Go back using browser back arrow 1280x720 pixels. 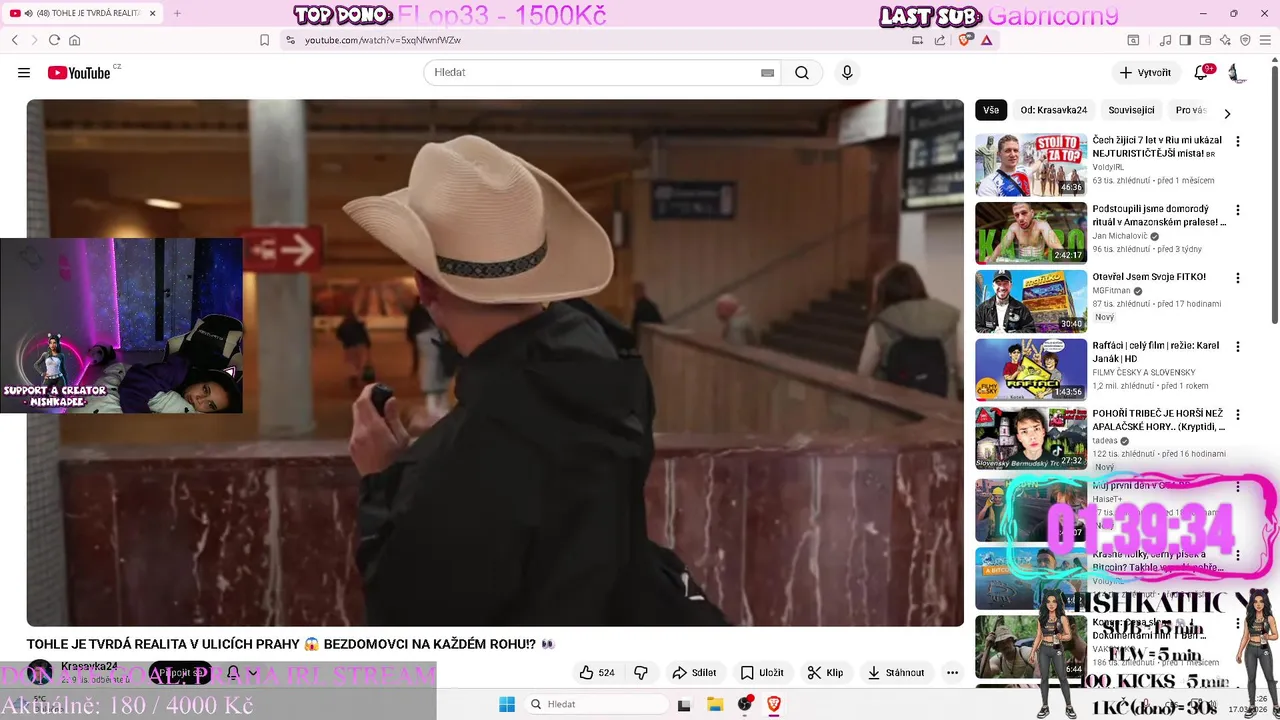pos(15,40)
